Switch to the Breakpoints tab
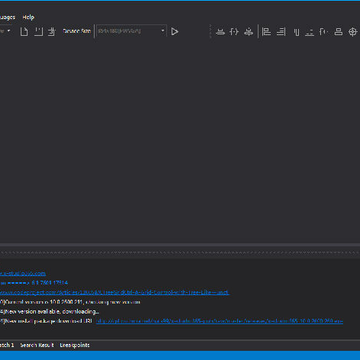The width and height of the screenshot is (360, 360). tap(75, 345)
